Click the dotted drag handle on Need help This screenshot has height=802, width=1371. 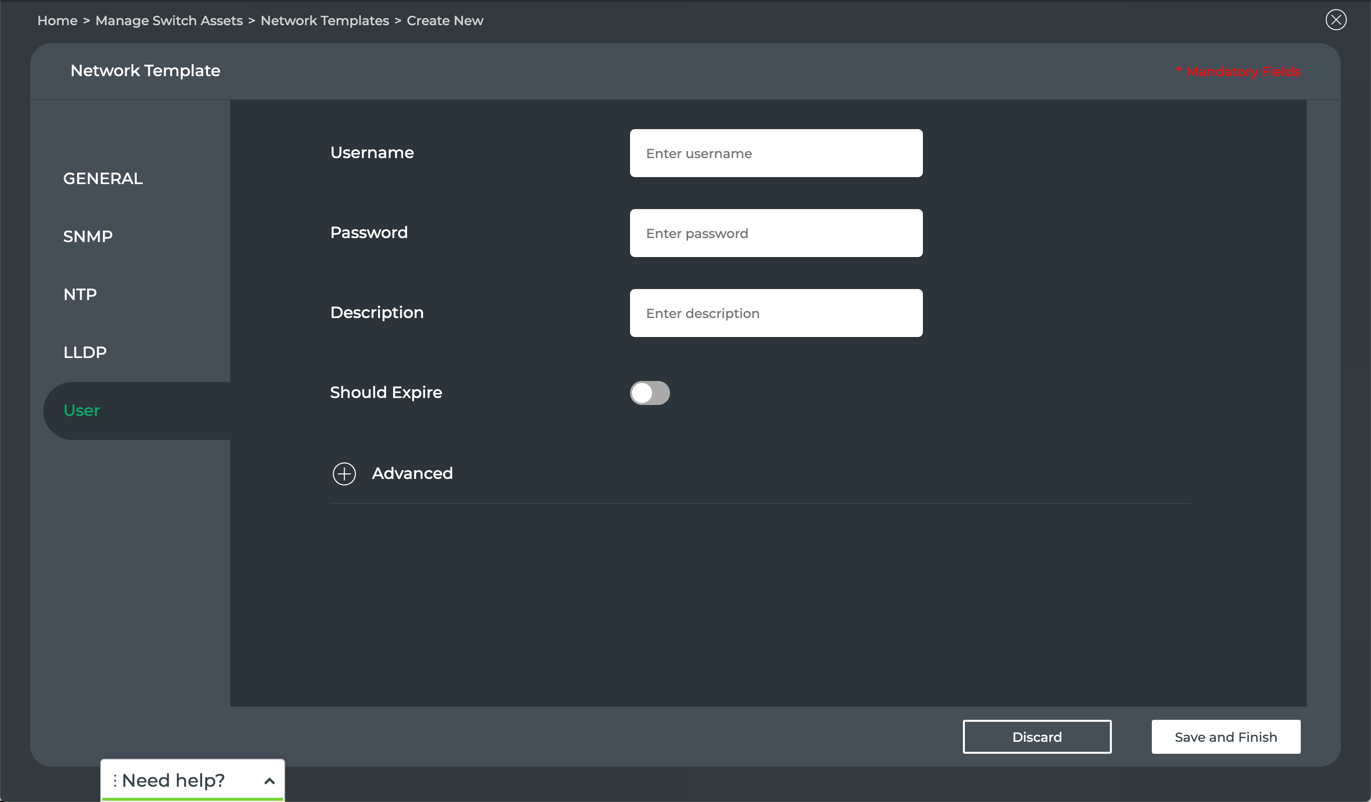pos(115,781)
